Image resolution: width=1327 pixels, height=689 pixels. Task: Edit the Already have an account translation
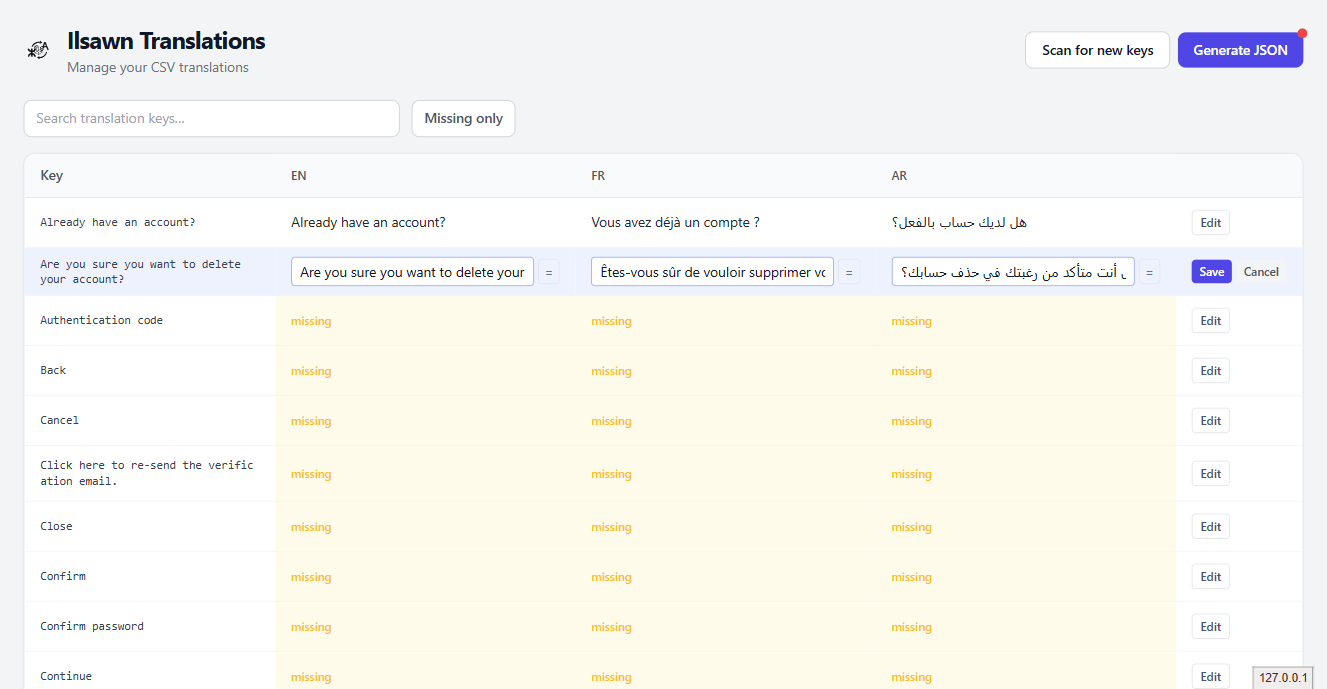(1210, 222)
